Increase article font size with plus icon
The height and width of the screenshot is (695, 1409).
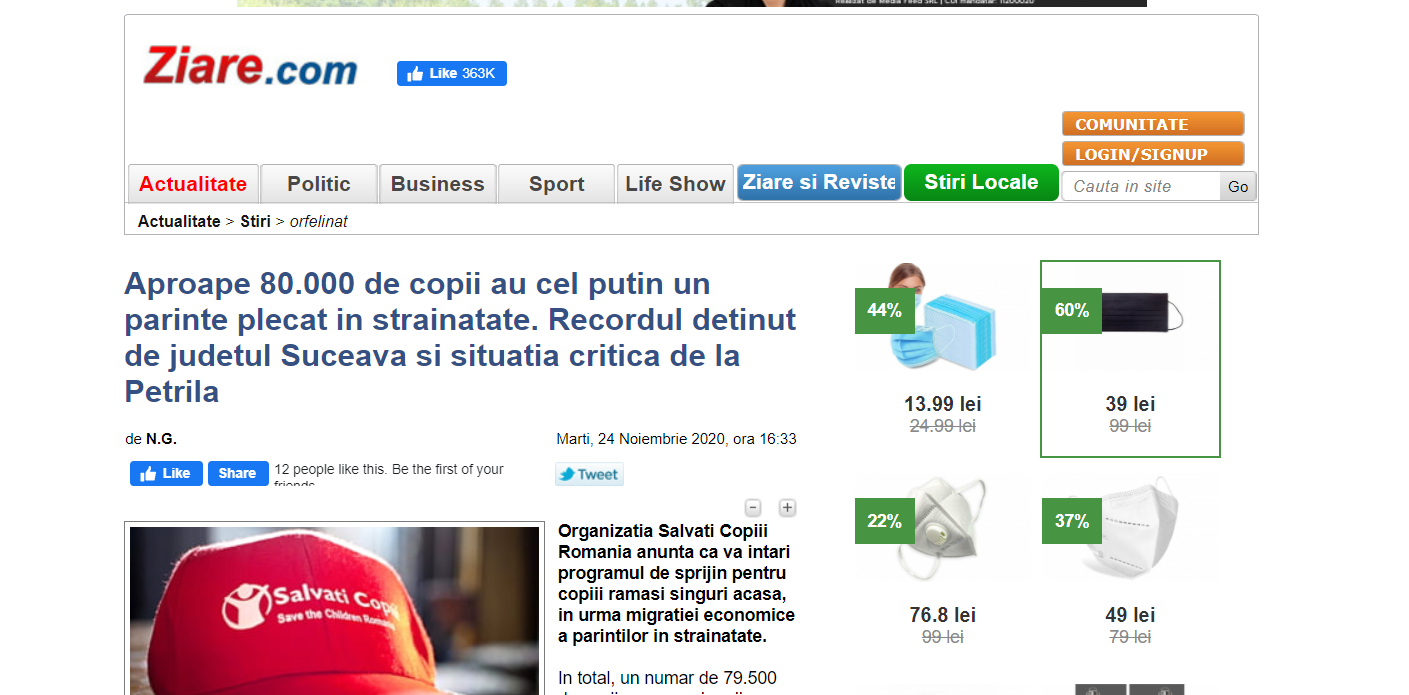pos(788,507)
